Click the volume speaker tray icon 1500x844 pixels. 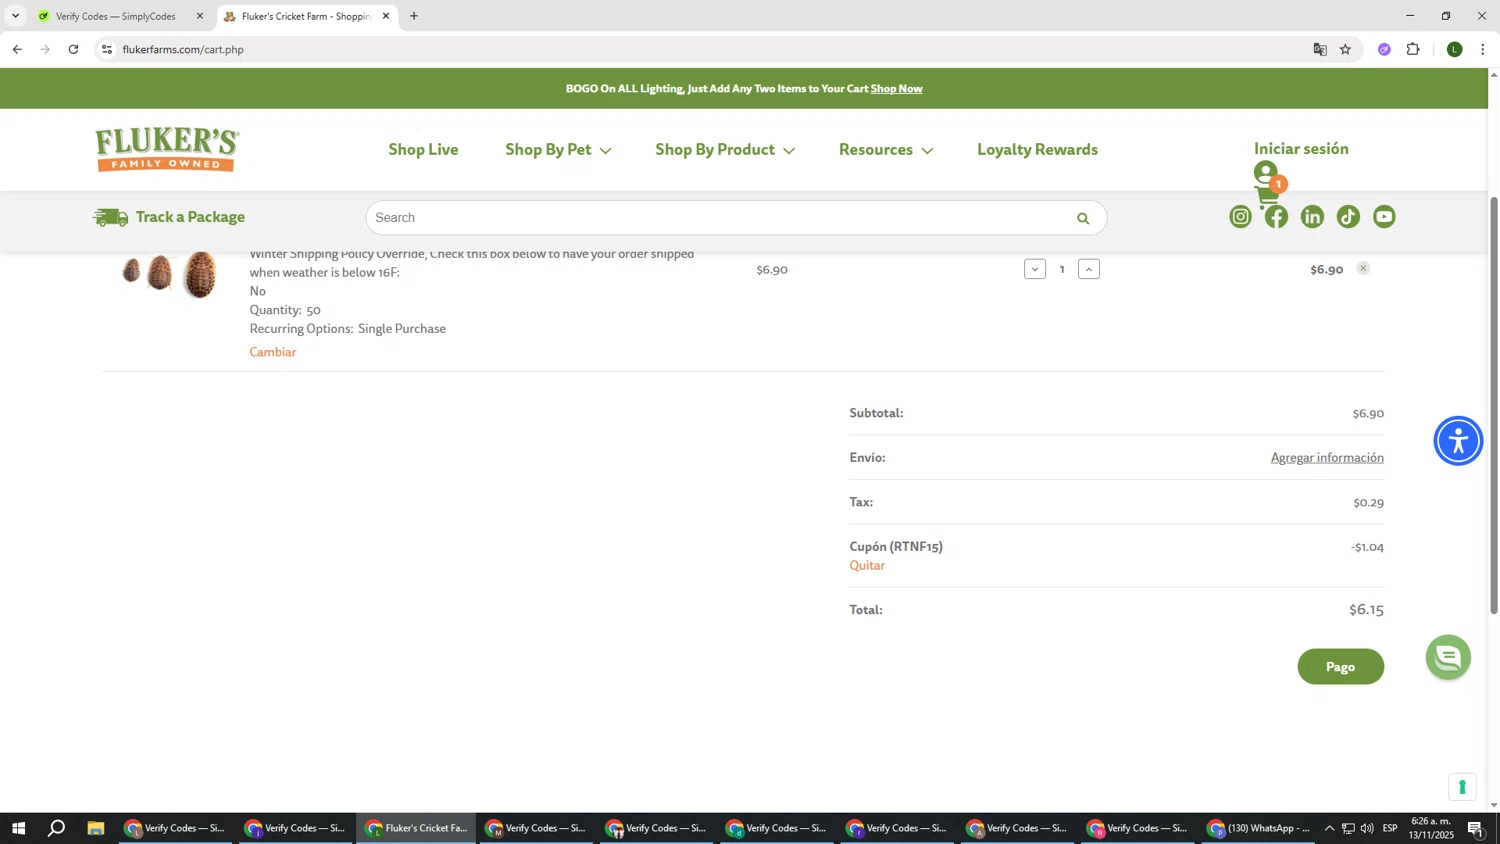(x=1367, y=828)
